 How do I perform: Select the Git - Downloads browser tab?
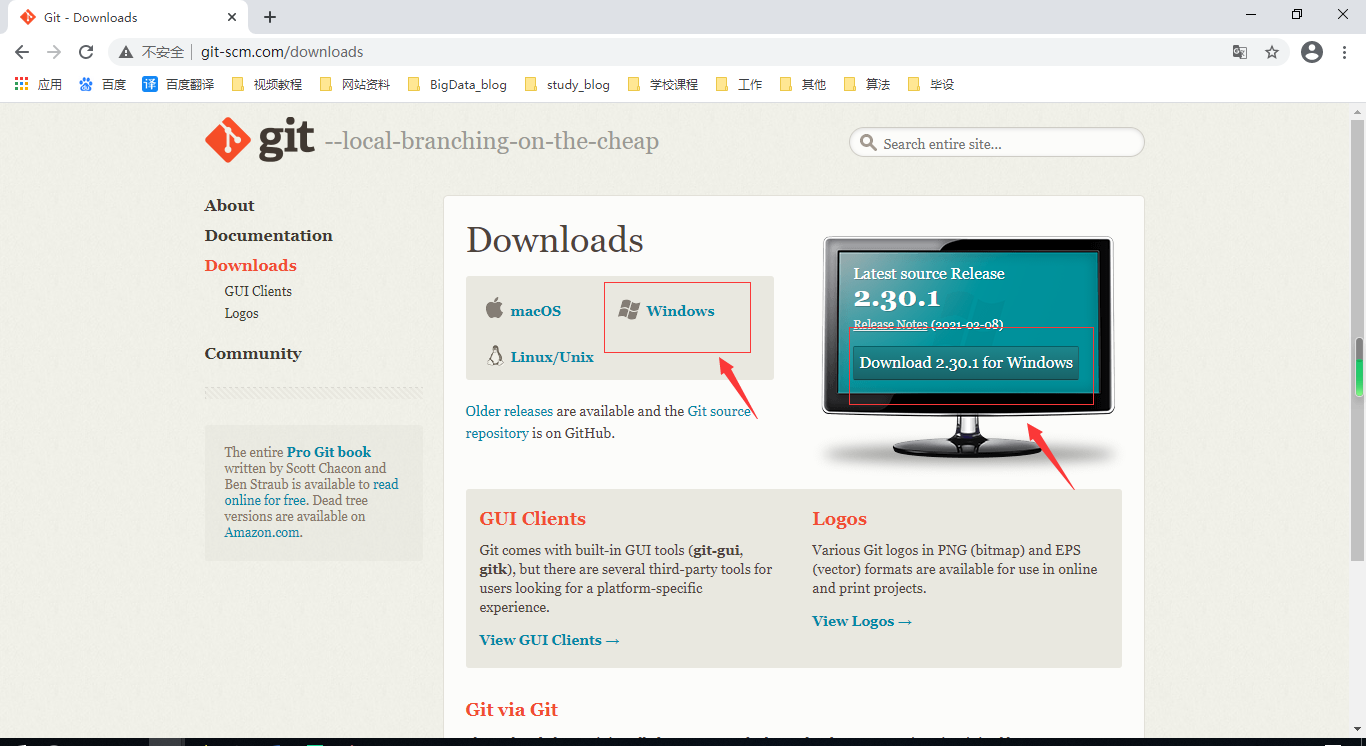click(x=128, y=17)
